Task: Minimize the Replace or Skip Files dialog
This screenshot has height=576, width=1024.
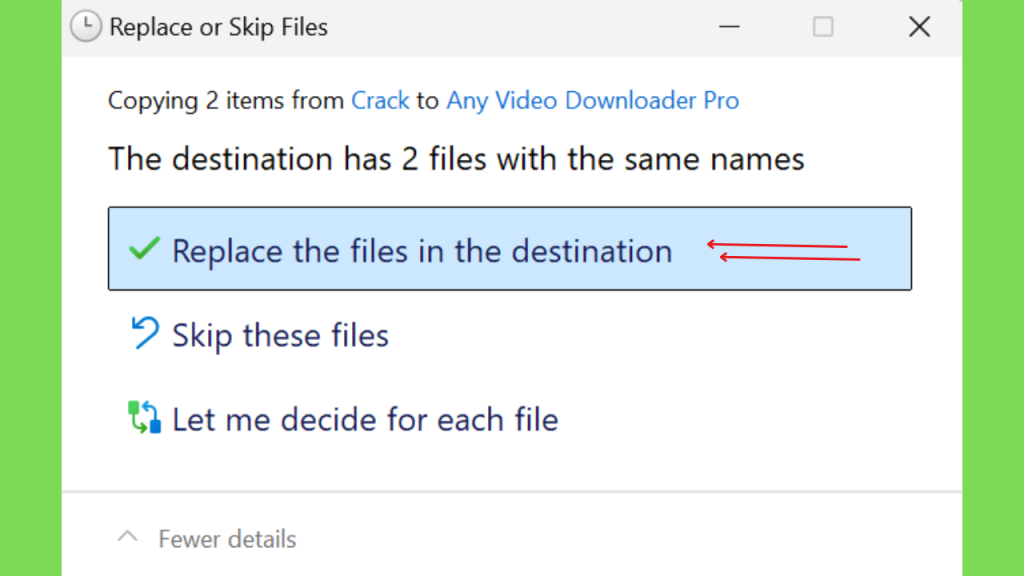Action: tap(729, 27)
